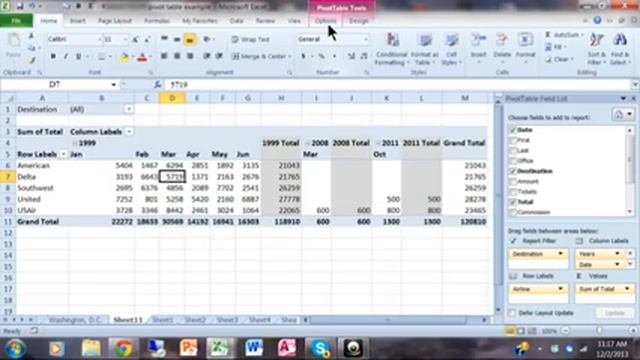Switch to the Page Layout tab
This screenshot has width=640, height=360.
click(115, 20)
